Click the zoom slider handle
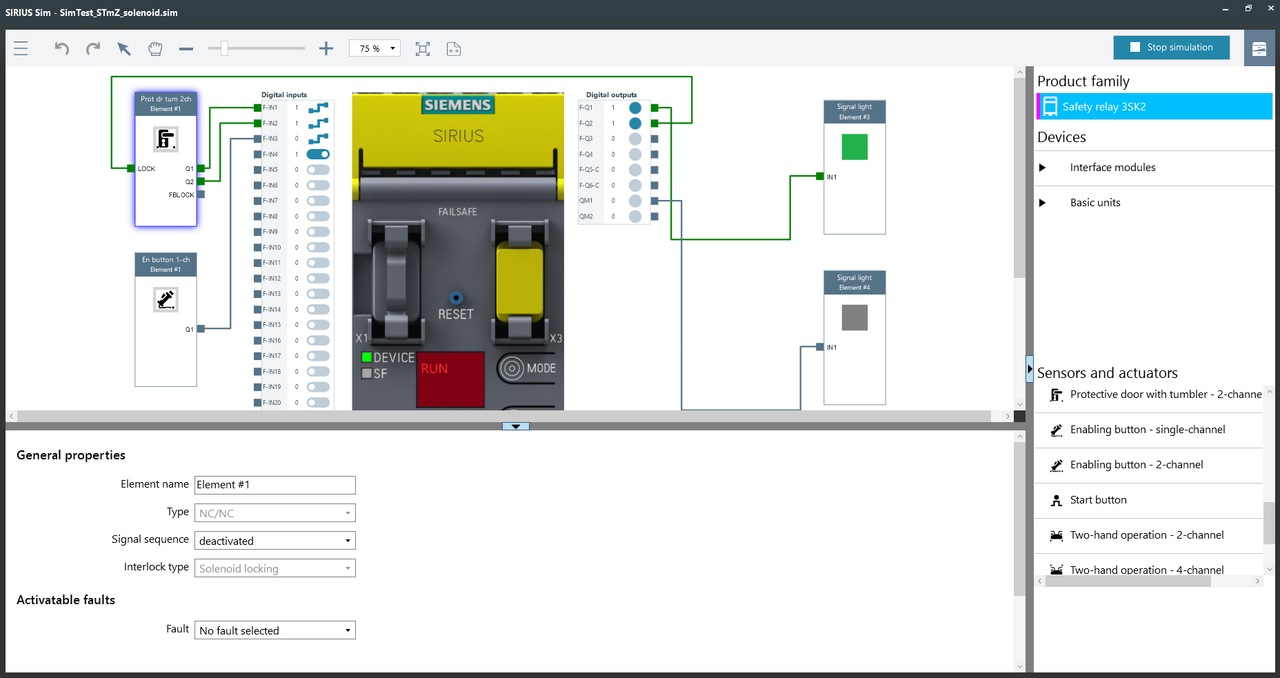 point(225,48)
